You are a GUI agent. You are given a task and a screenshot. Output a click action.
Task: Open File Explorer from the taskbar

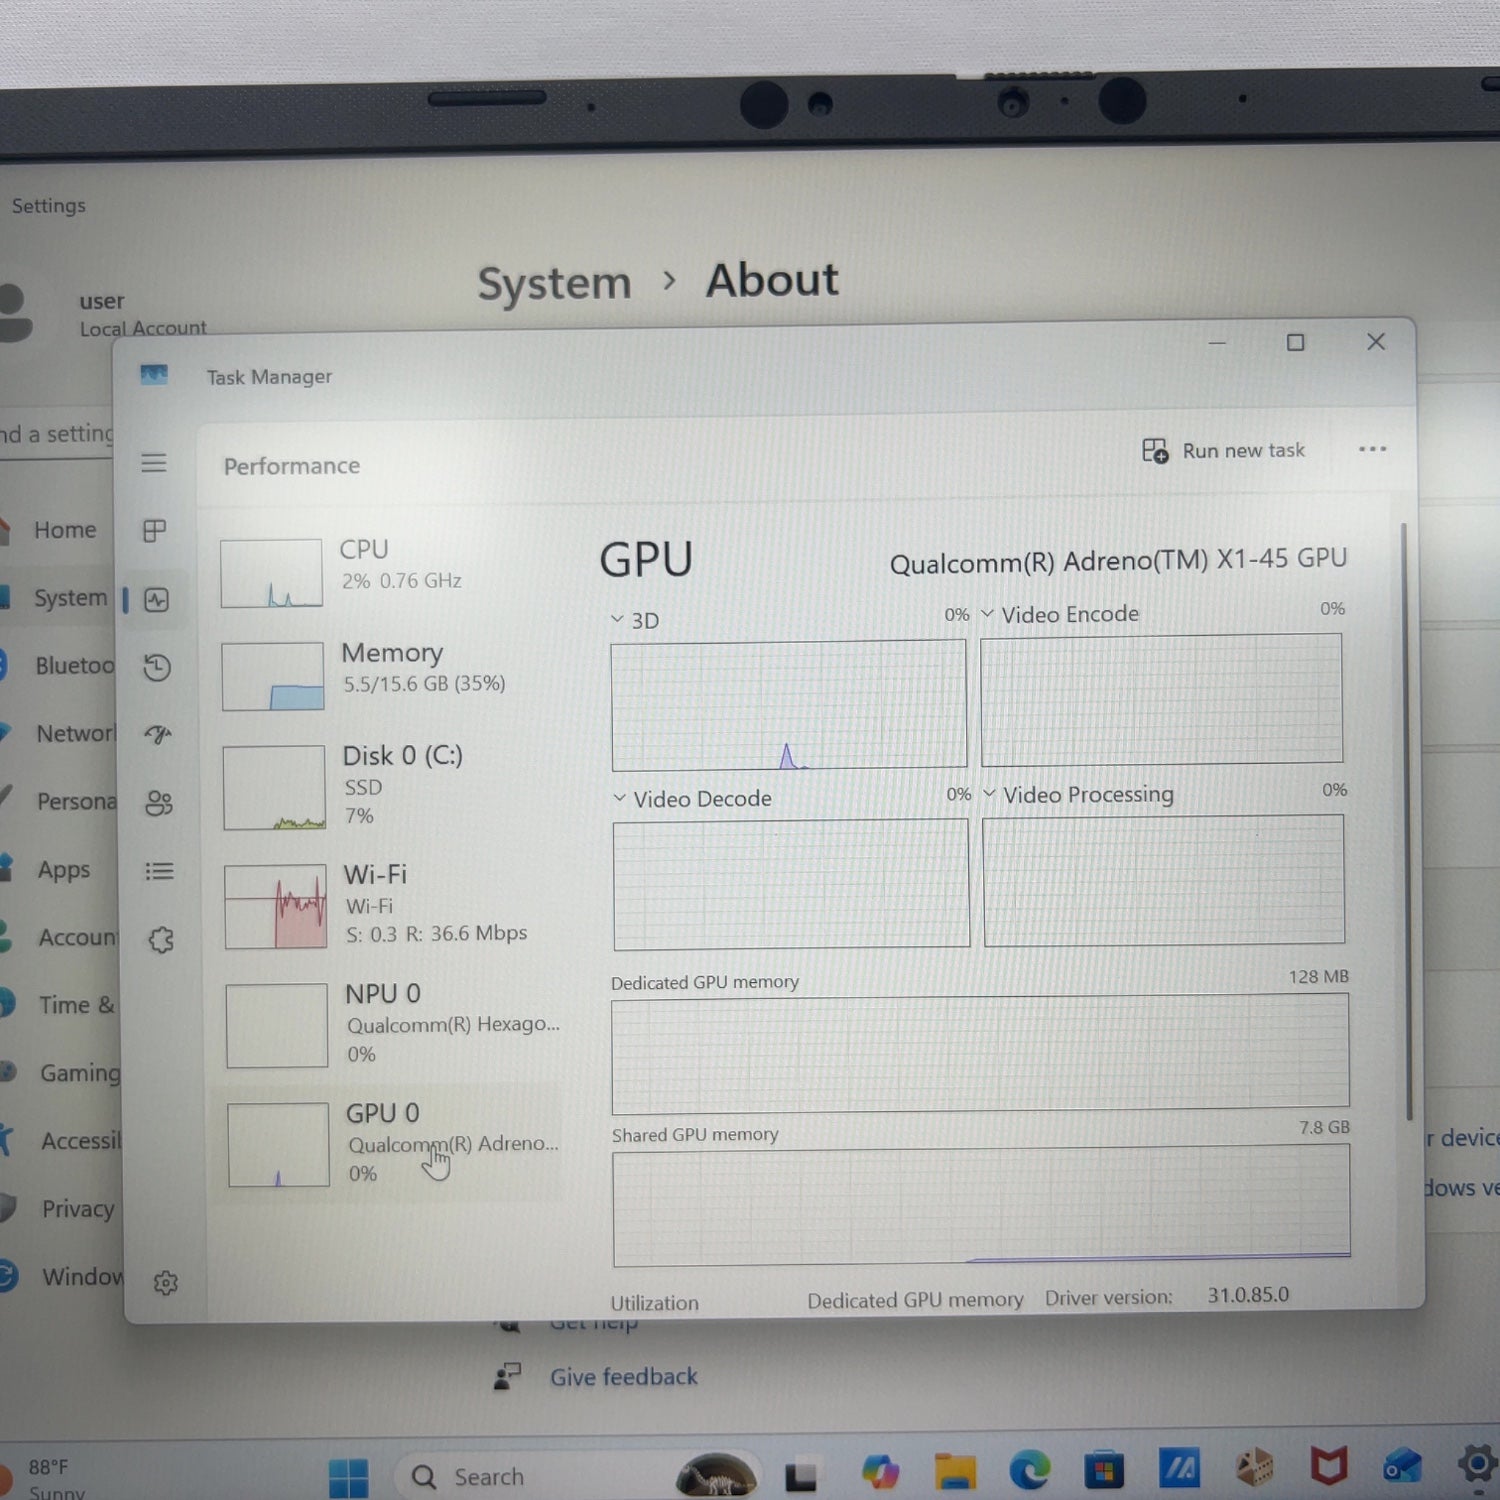coord(955,1472)
